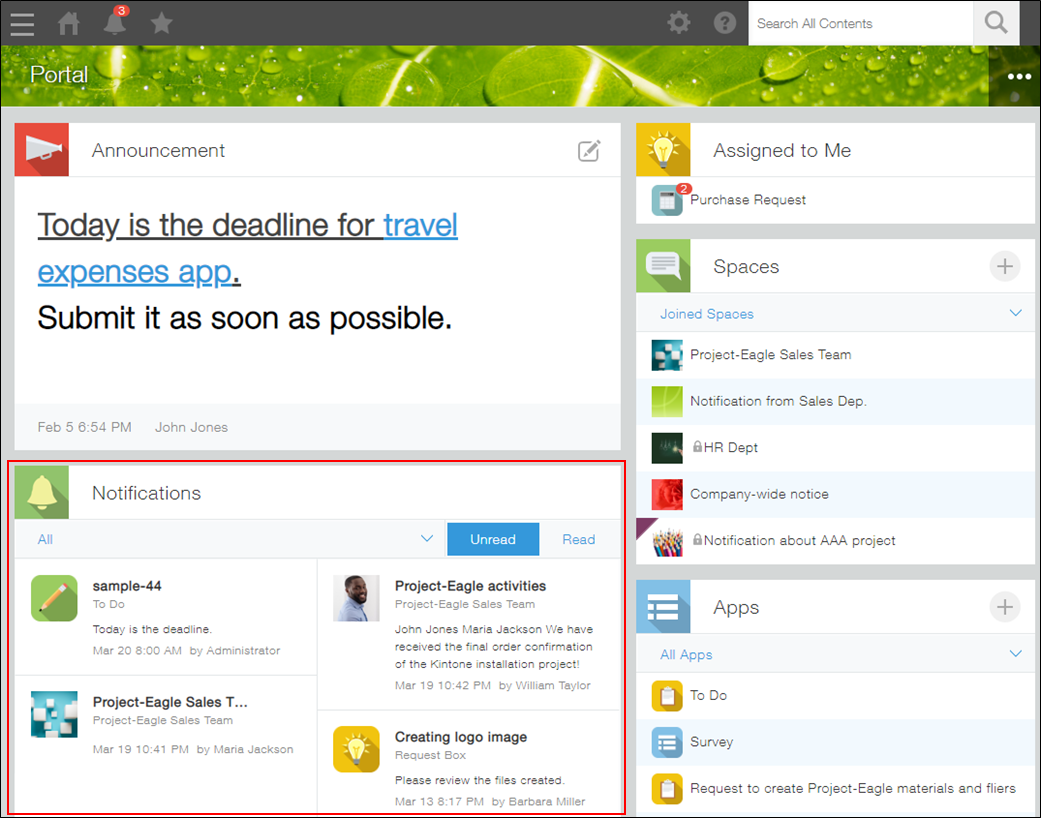Collapse the All Apps list
This screenshot has height=818, width=1041.
1016,653
